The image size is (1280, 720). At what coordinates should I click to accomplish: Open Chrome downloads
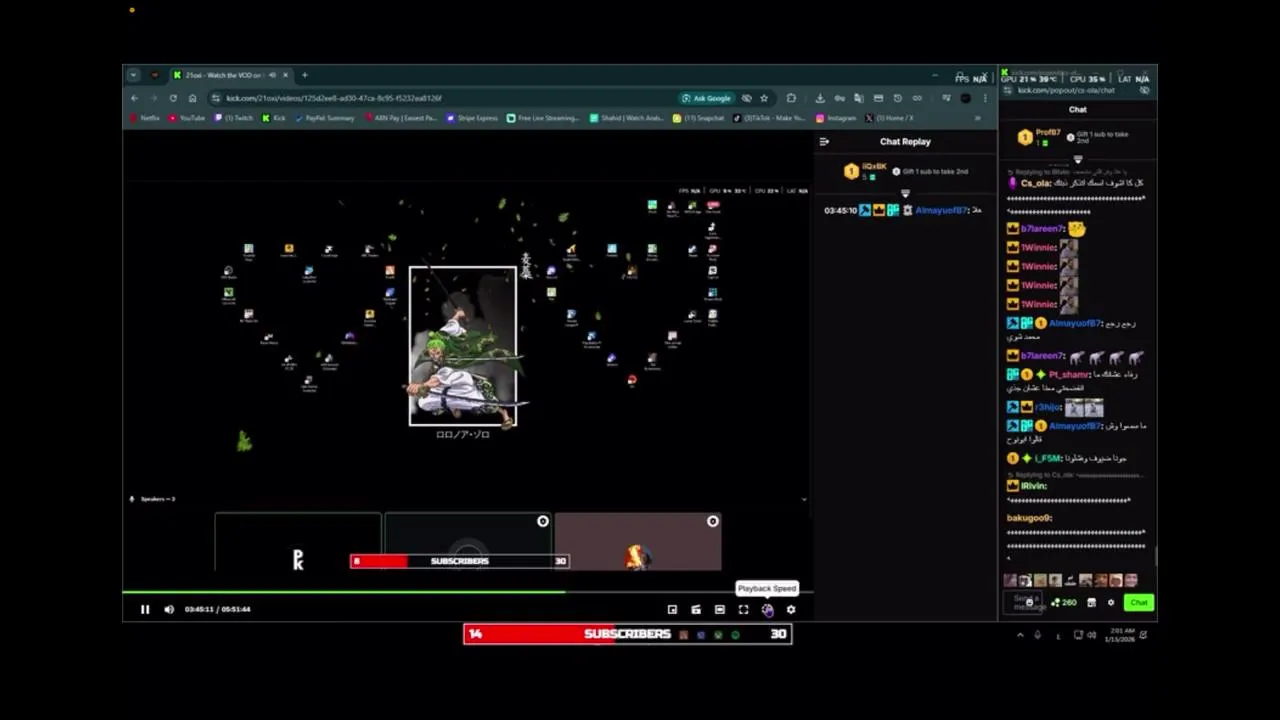click(820, 98)
